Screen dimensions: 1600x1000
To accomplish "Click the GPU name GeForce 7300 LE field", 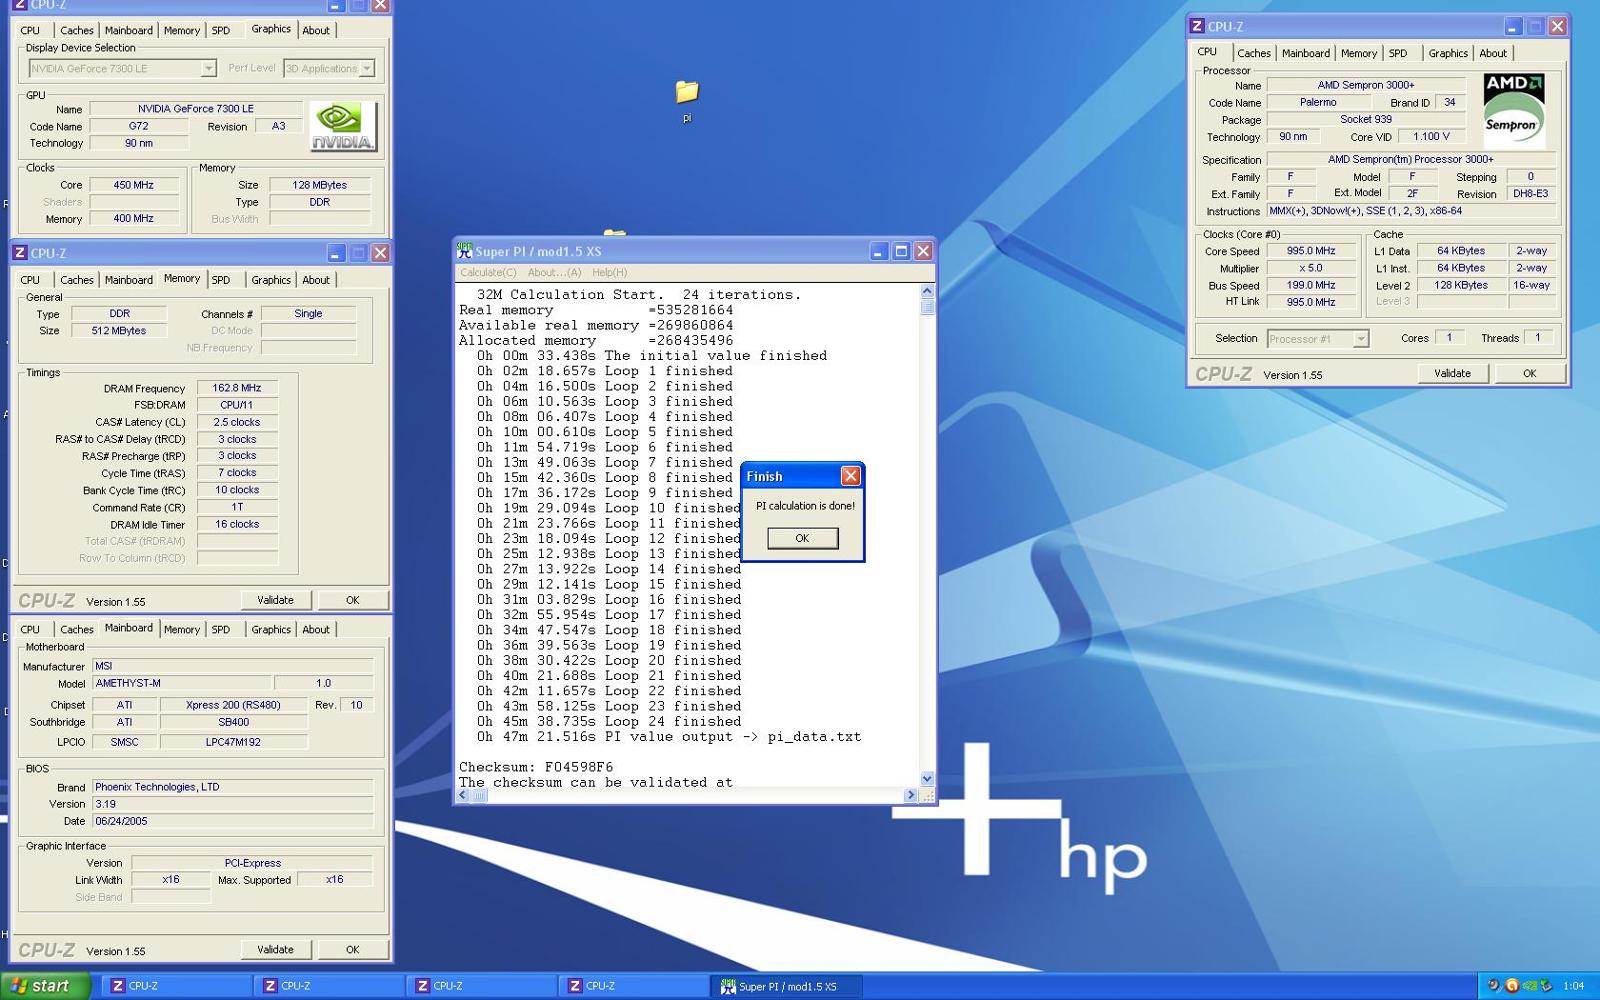I will pos(196,109).
